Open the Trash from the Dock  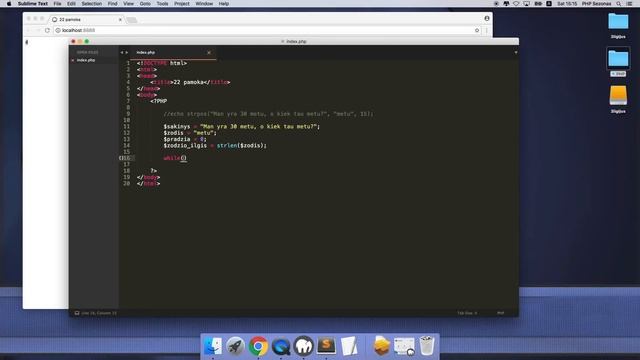click(x=427, y=346)
